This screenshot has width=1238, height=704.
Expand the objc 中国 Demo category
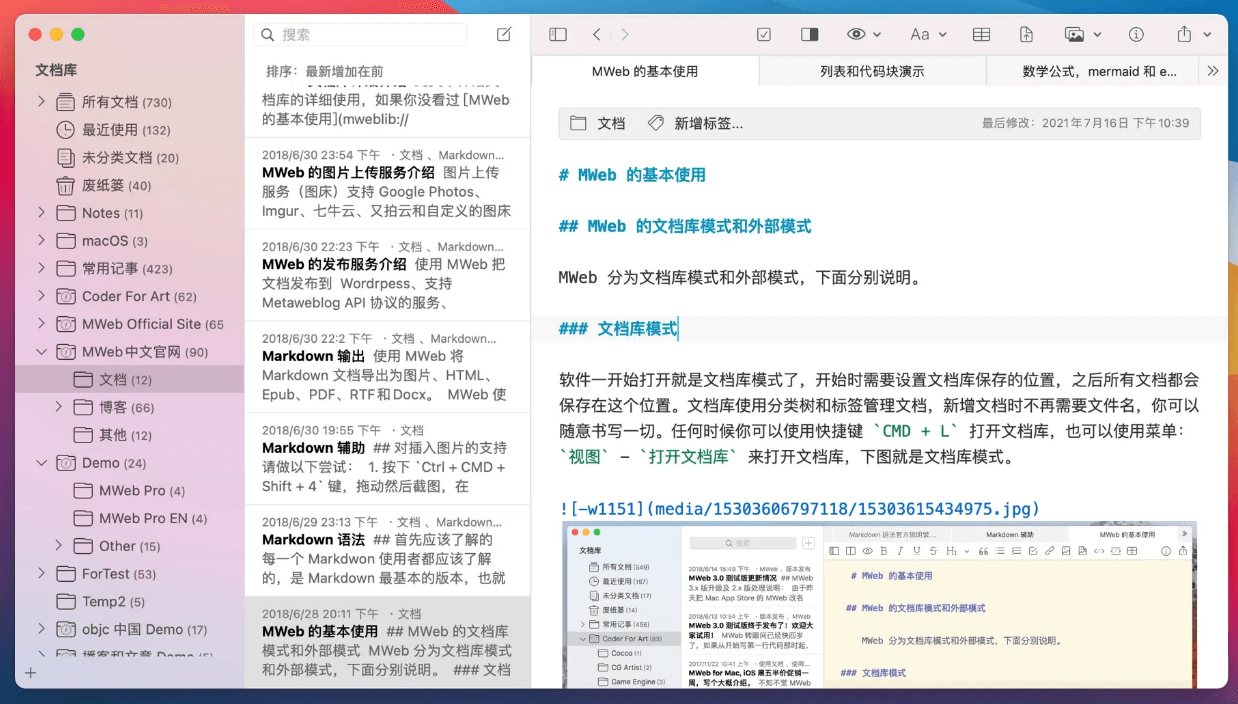(x=41, y=629)
